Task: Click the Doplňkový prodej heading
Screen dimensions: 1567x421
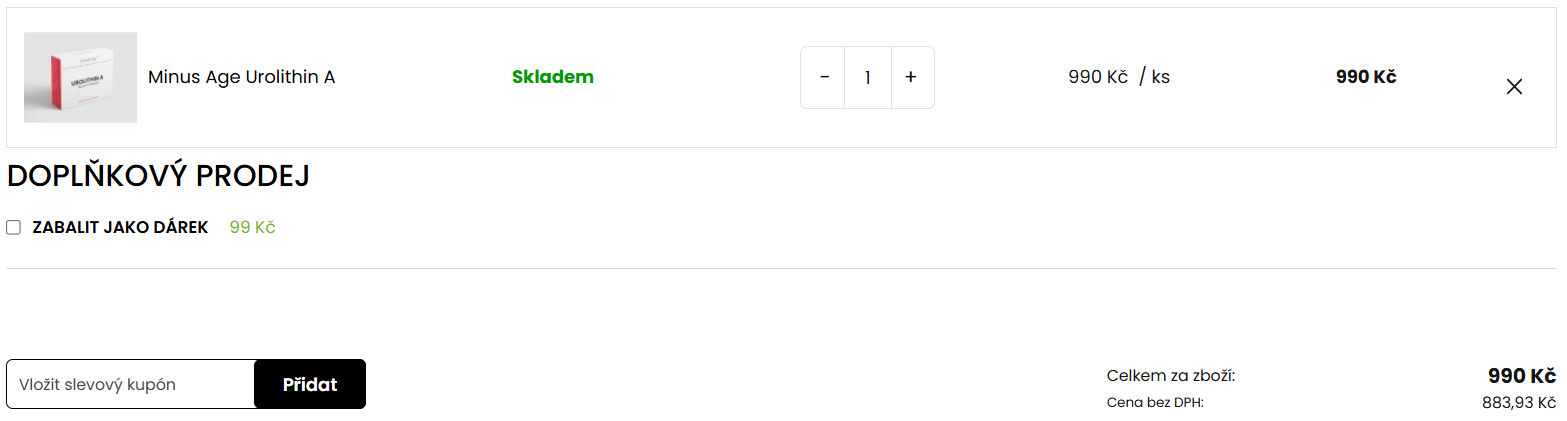Action: [x=158, y=176]
